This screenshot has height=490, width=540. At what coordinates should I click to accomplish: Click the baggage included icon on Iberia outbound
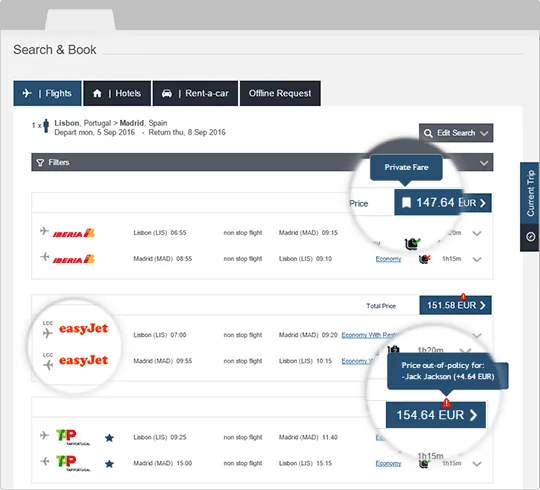[413, 243]
